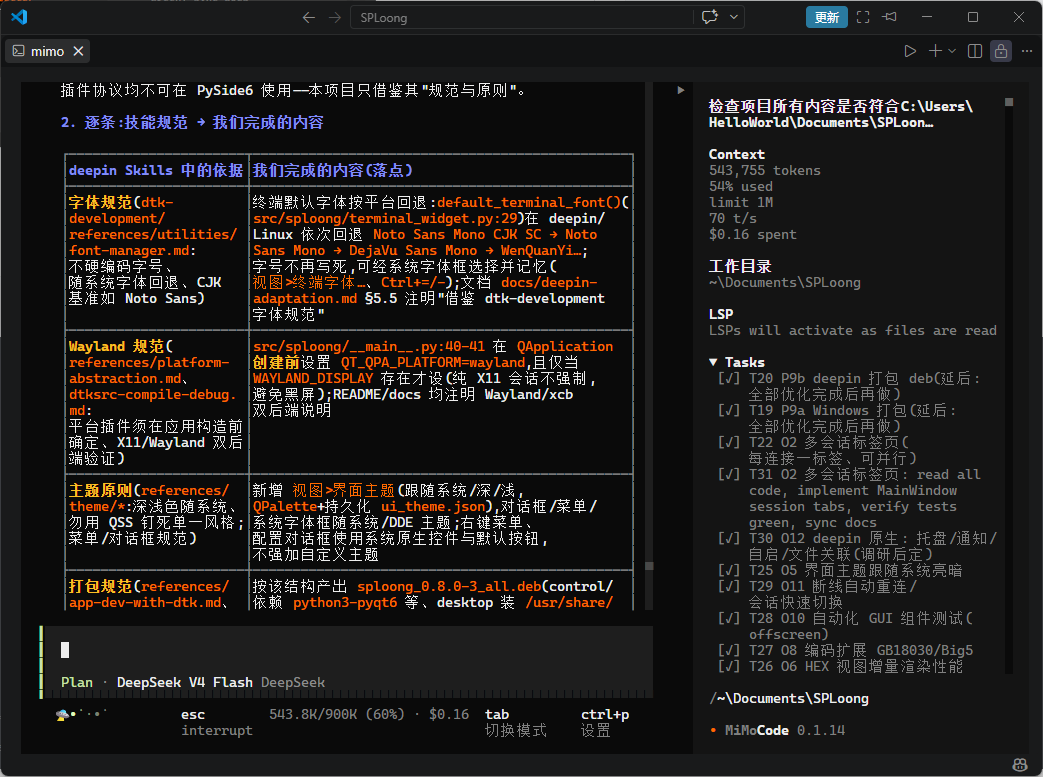Click the Plan mode label
The image size is (1043, 777).
click(77, 683)
